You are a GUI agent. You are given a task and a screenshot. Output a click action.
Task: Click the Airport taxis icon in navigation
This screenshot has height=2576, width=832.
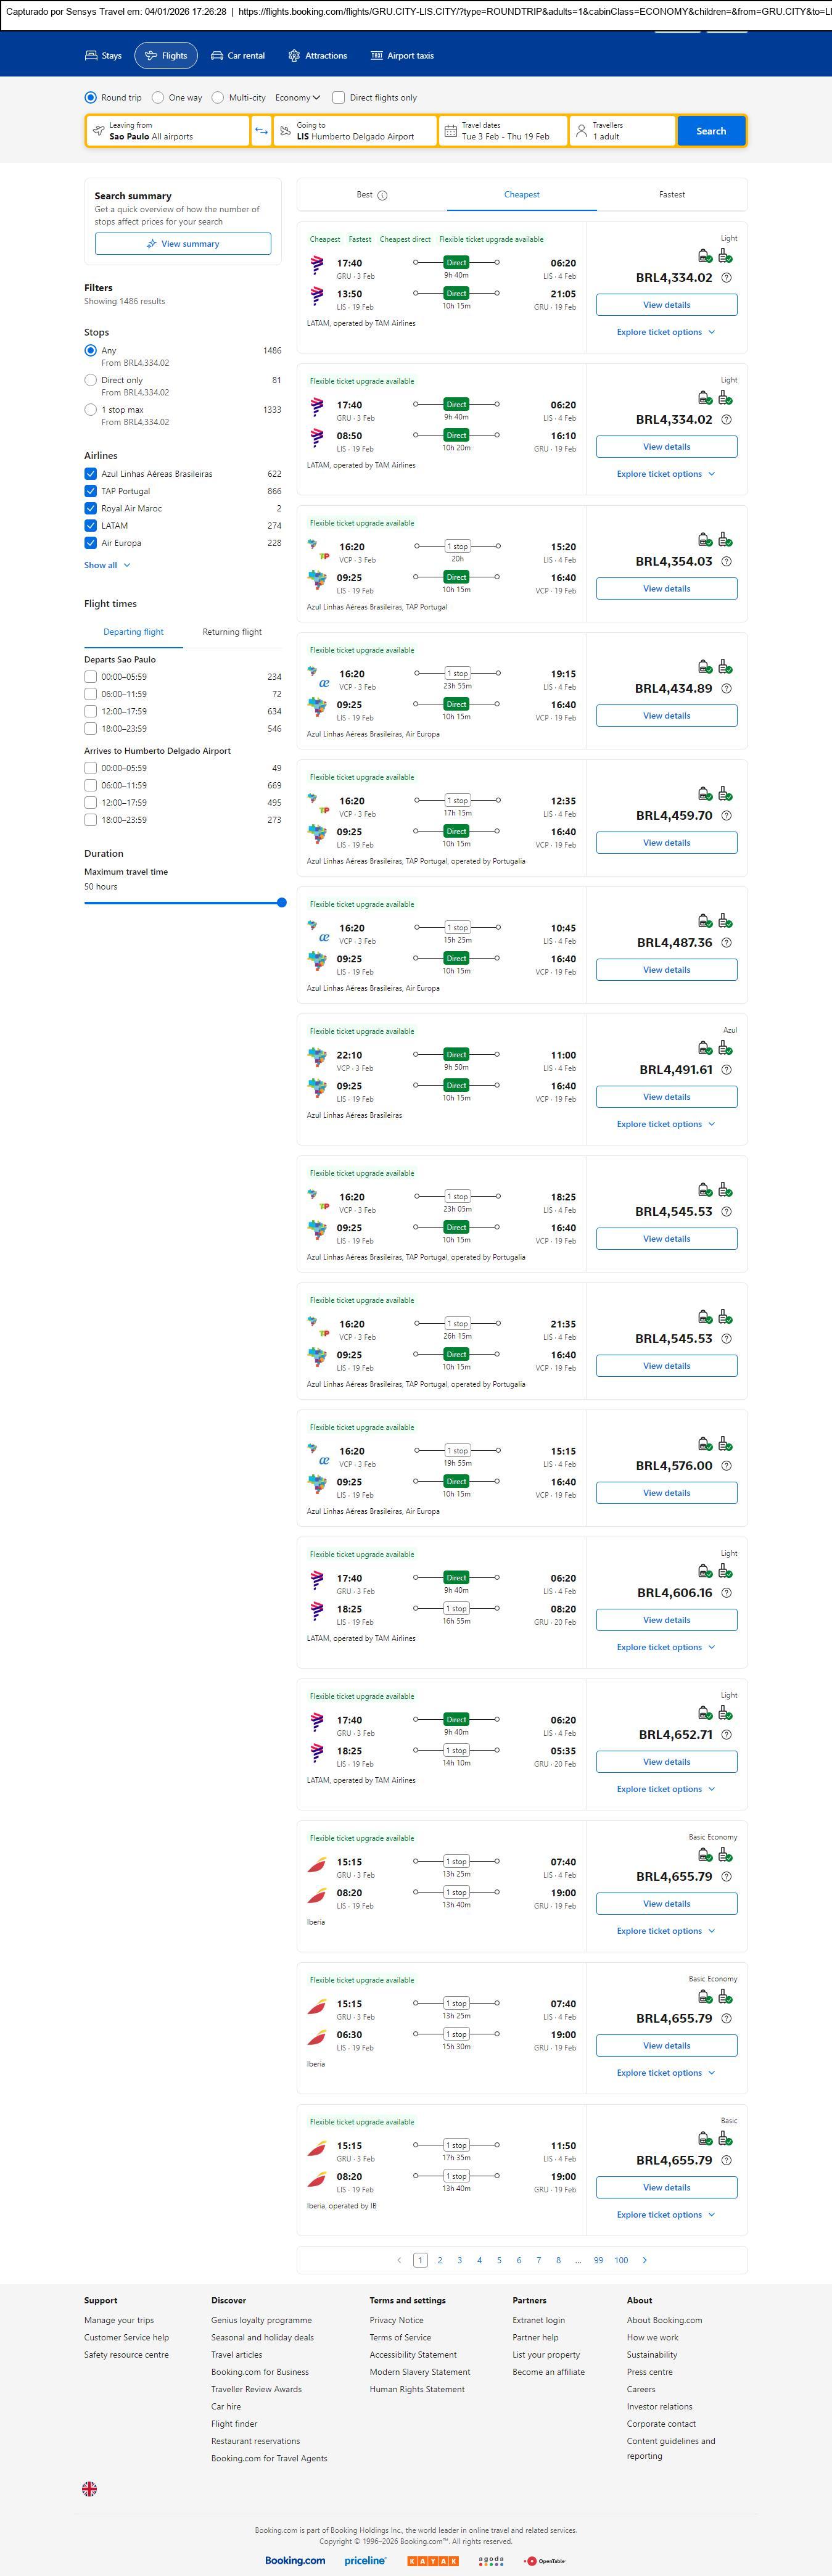[377, 56]
